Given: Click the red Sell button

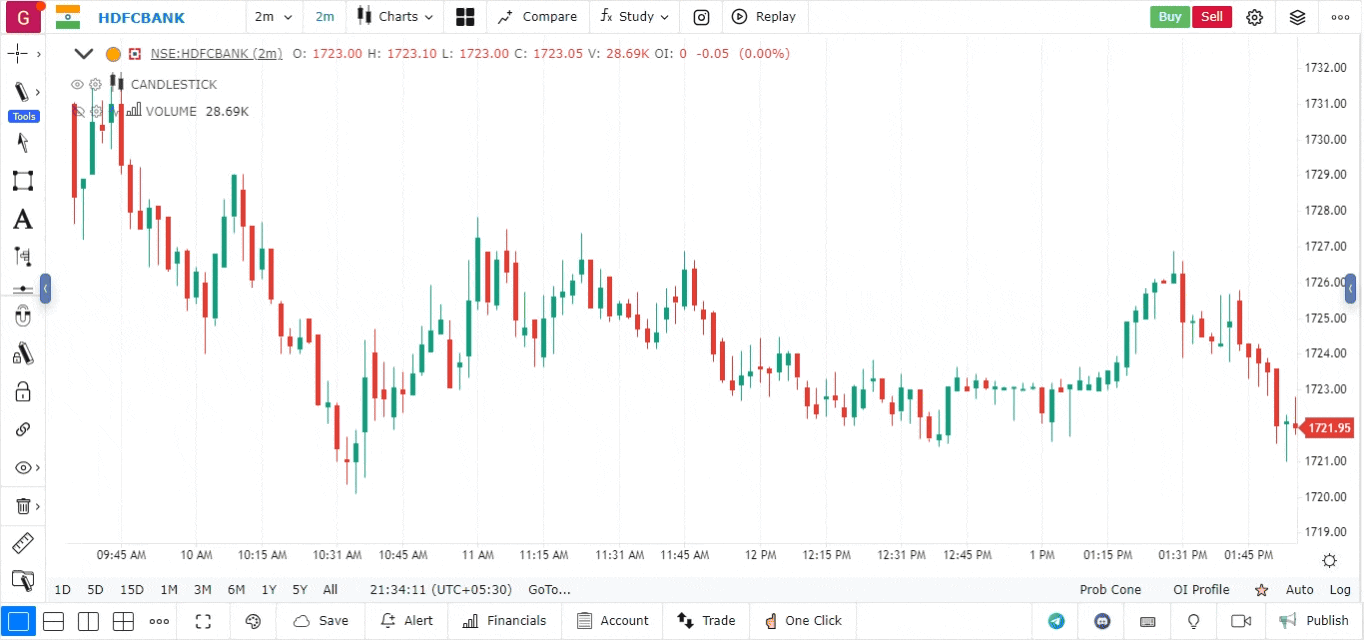Looking at the screenshot, I should point(1212,17).
